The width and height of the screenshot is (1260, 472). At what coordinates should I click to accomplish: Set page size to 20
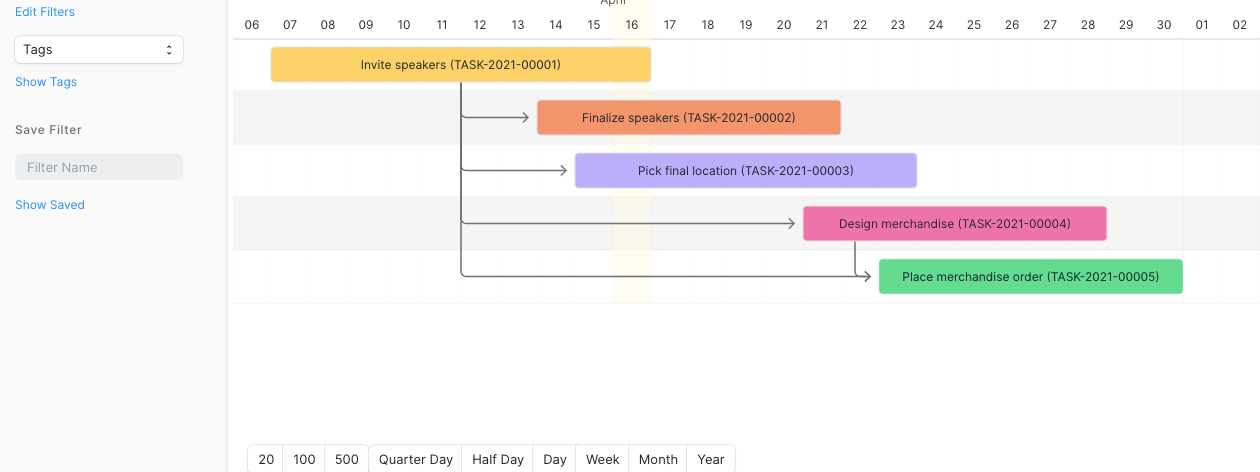click(266, 459)
